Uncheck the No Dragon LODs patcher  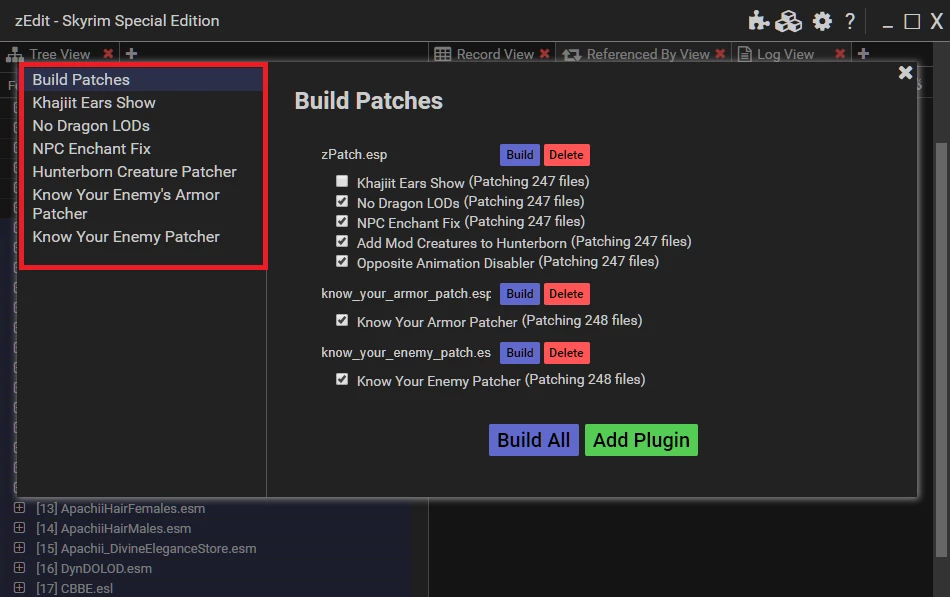pos(342,201)
